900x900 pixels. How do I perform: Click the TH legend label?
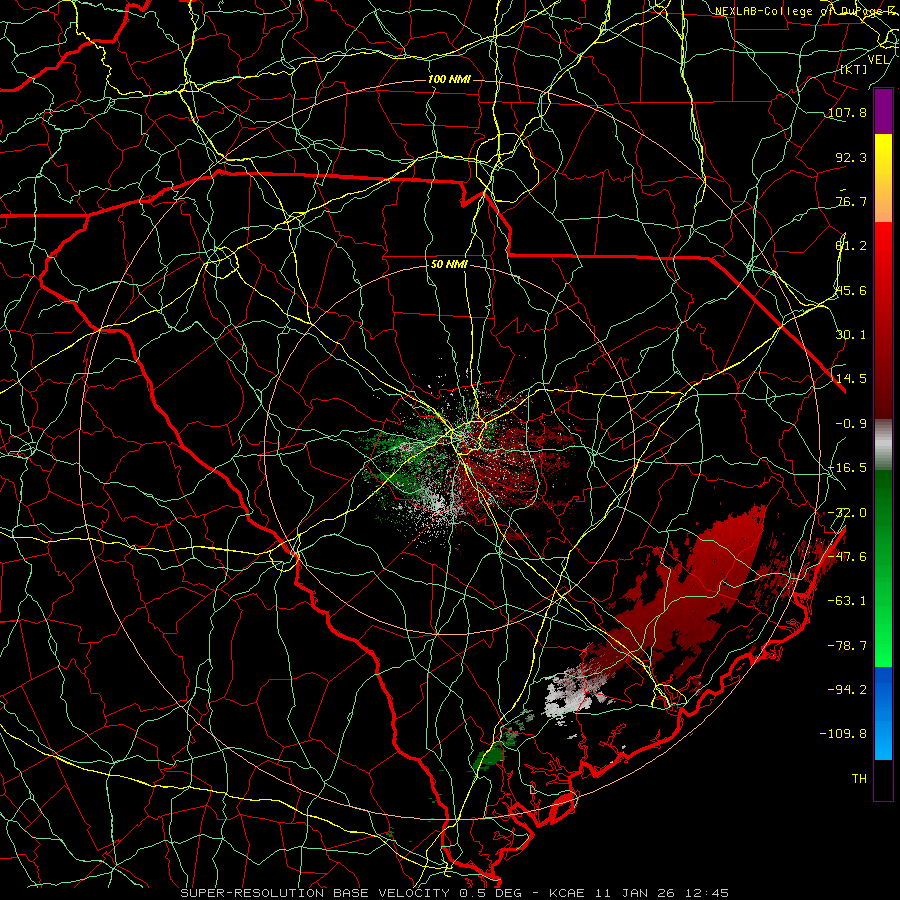tap(859, 779)
